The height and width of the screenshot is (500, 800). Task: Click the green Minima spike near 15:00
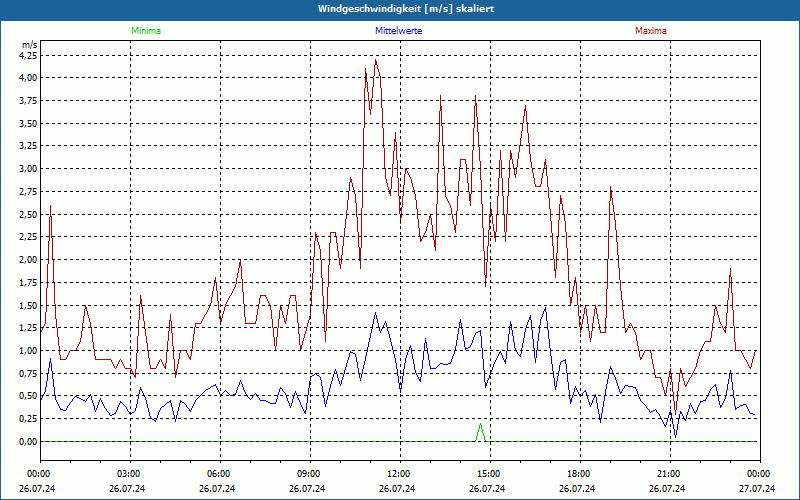pos(480,432)
